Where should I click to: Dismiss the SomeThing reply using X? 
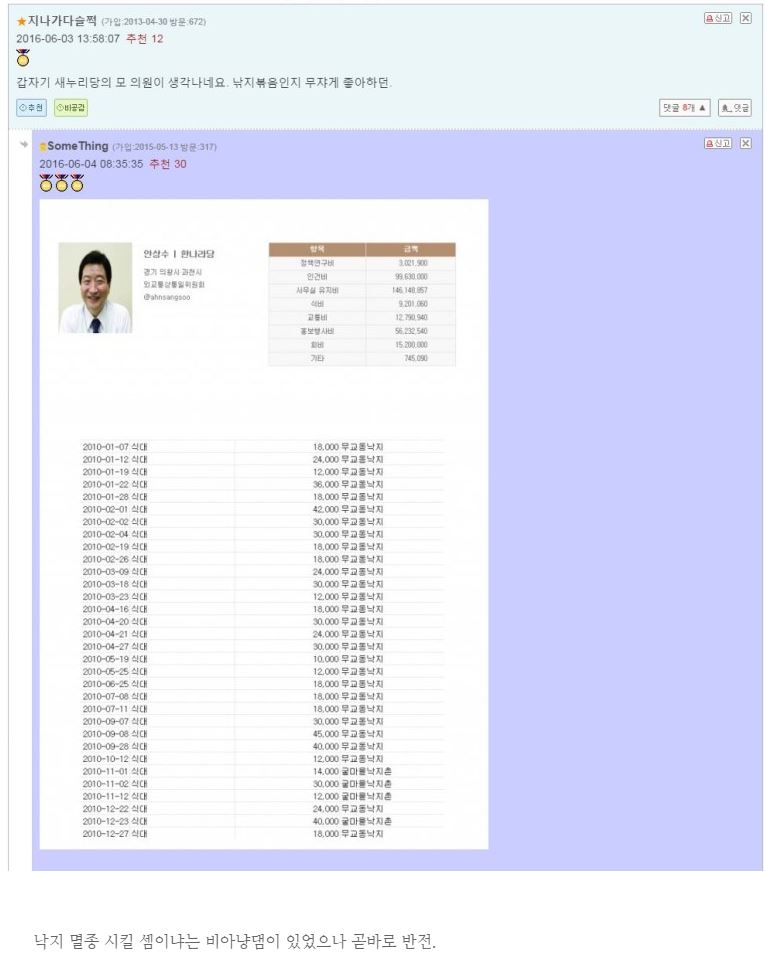[745, 144]
